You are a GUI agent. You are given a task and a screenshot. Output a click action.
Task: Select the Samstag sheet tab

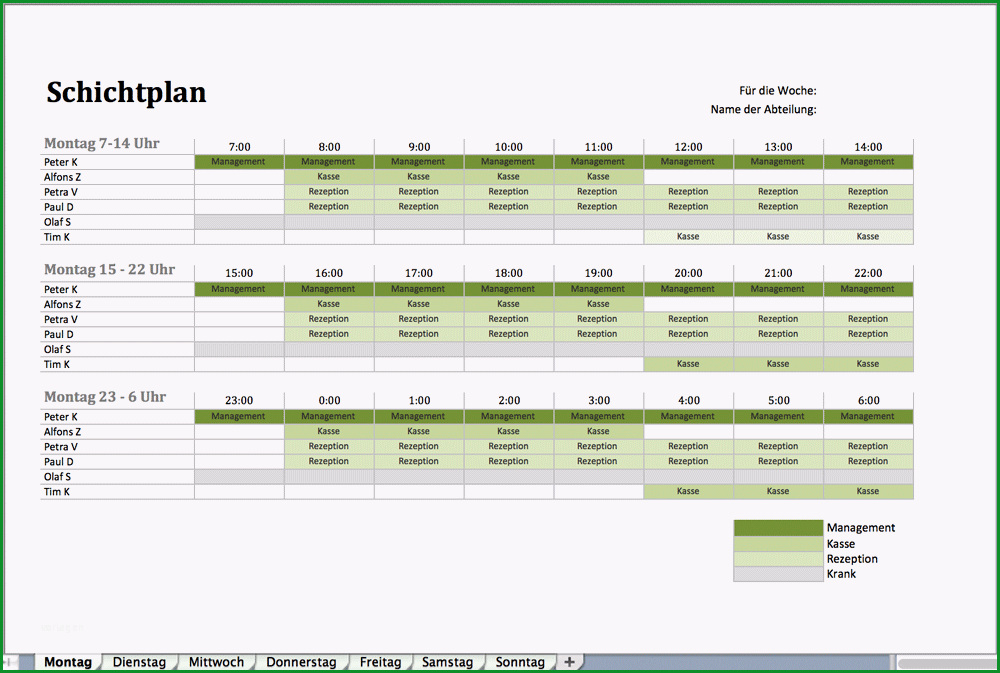coord(447,662)
